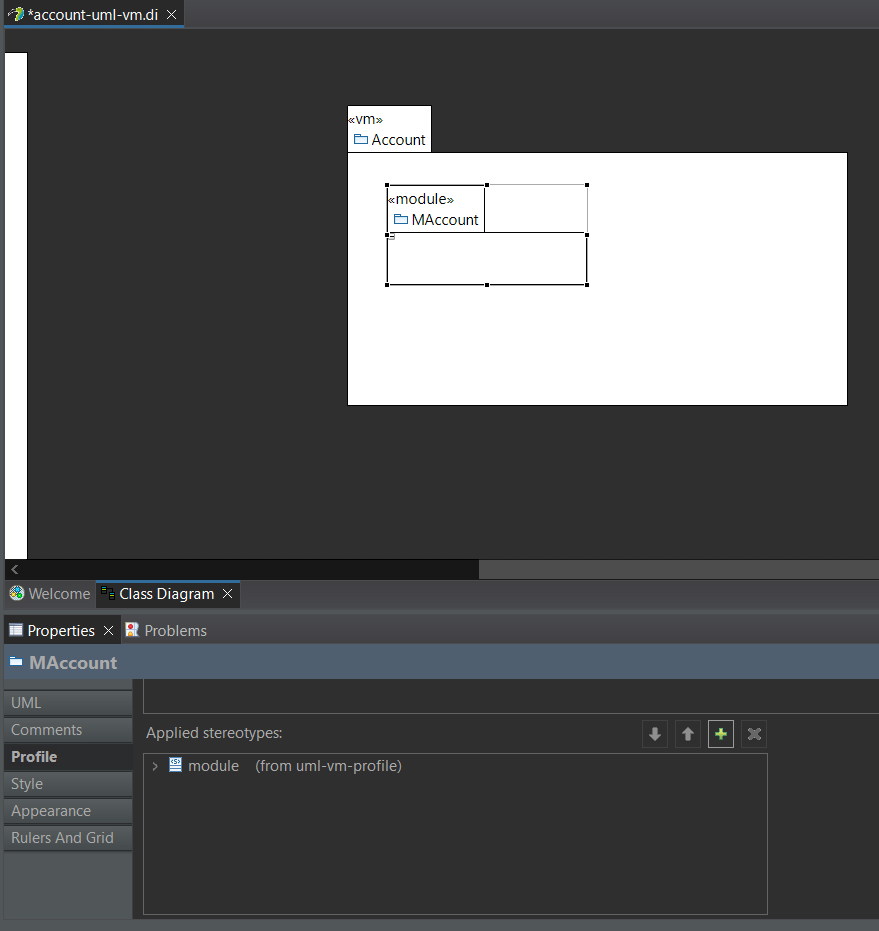The image size is (879, 931).
Task: Click the horizontal scrollbar left arrow
Action: (14, 569)
